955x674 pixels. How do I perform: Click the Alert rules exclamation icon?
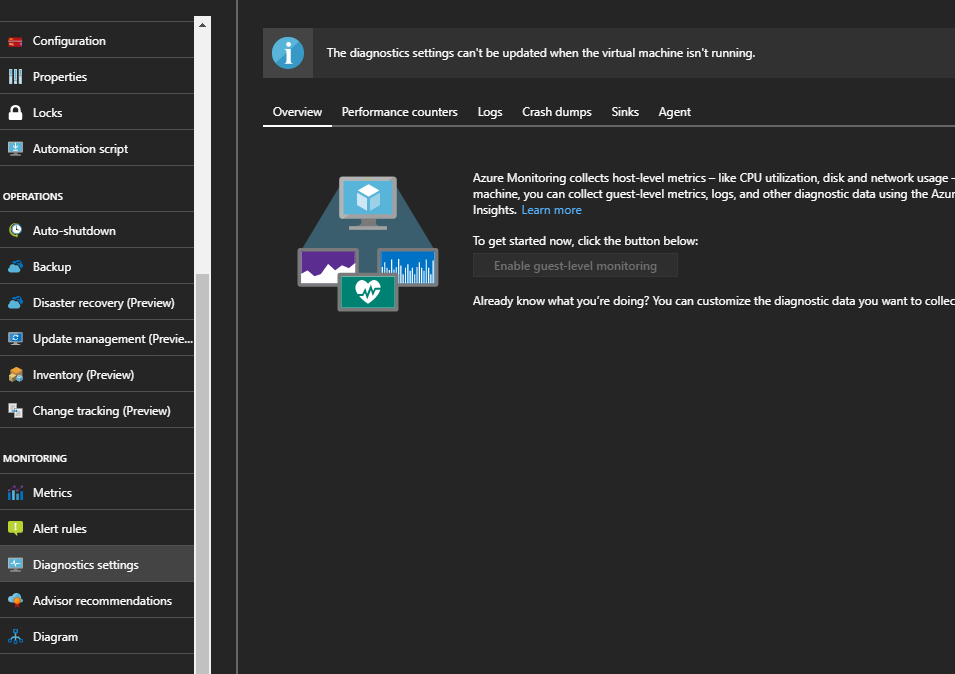coord(15,528)
